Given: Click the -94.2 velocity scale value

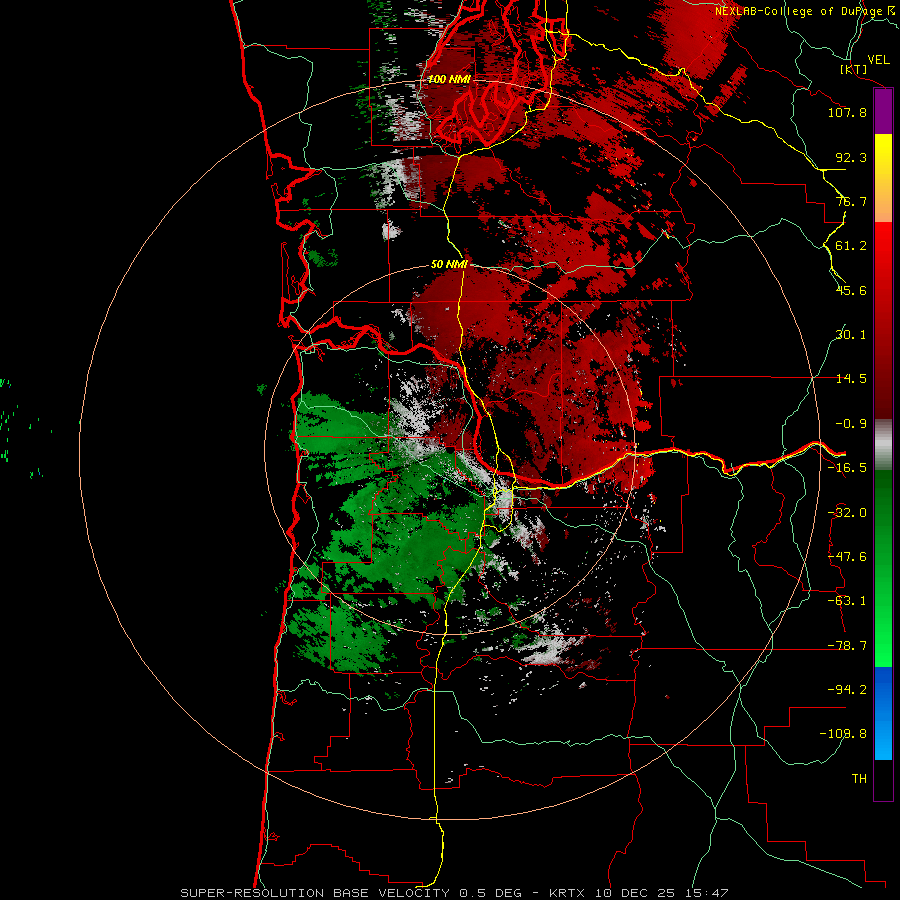Looking at the screenshot, I should (847, 689).
